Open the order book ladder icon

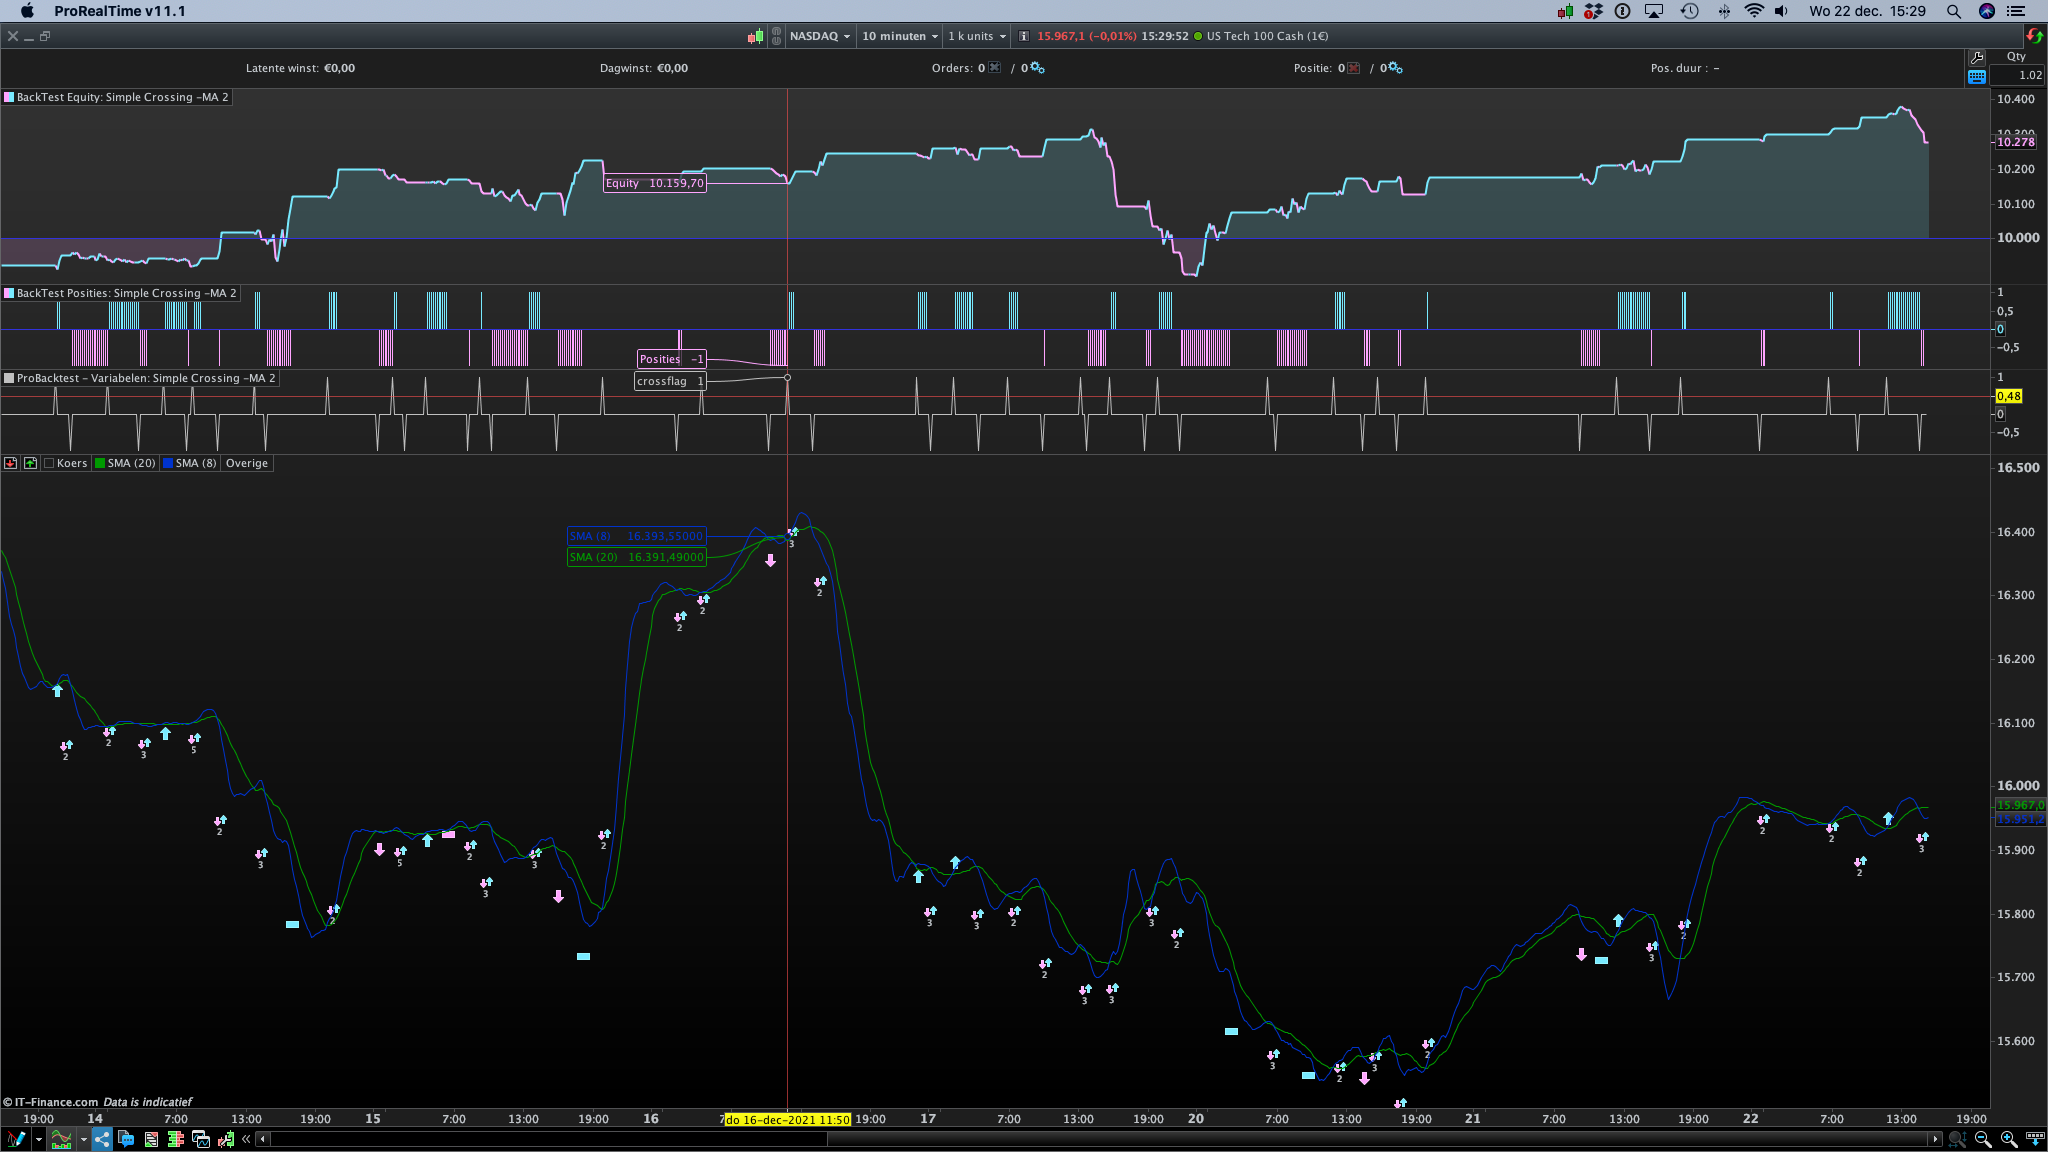176,1139
